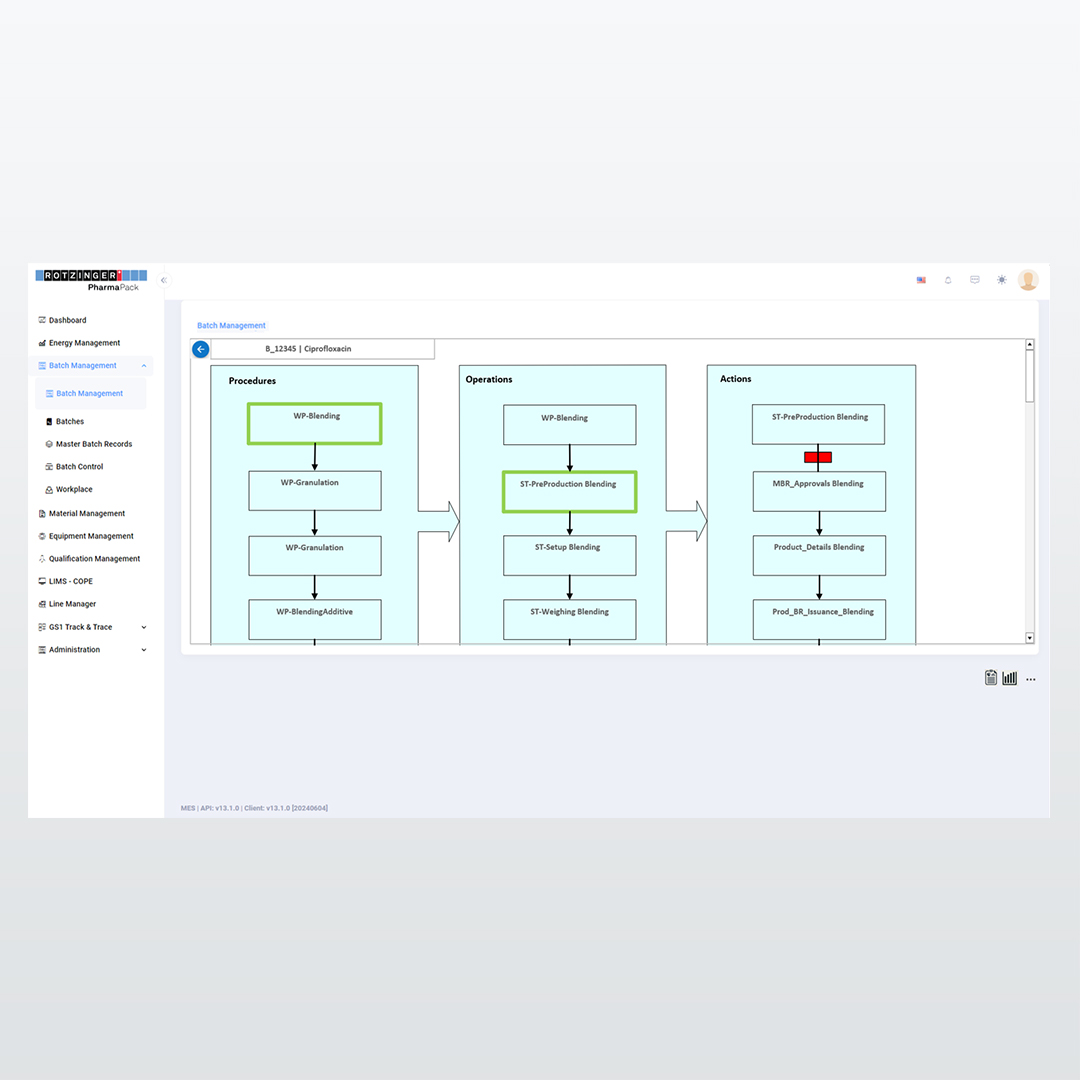Open Qualification Management section

[94, 559]
